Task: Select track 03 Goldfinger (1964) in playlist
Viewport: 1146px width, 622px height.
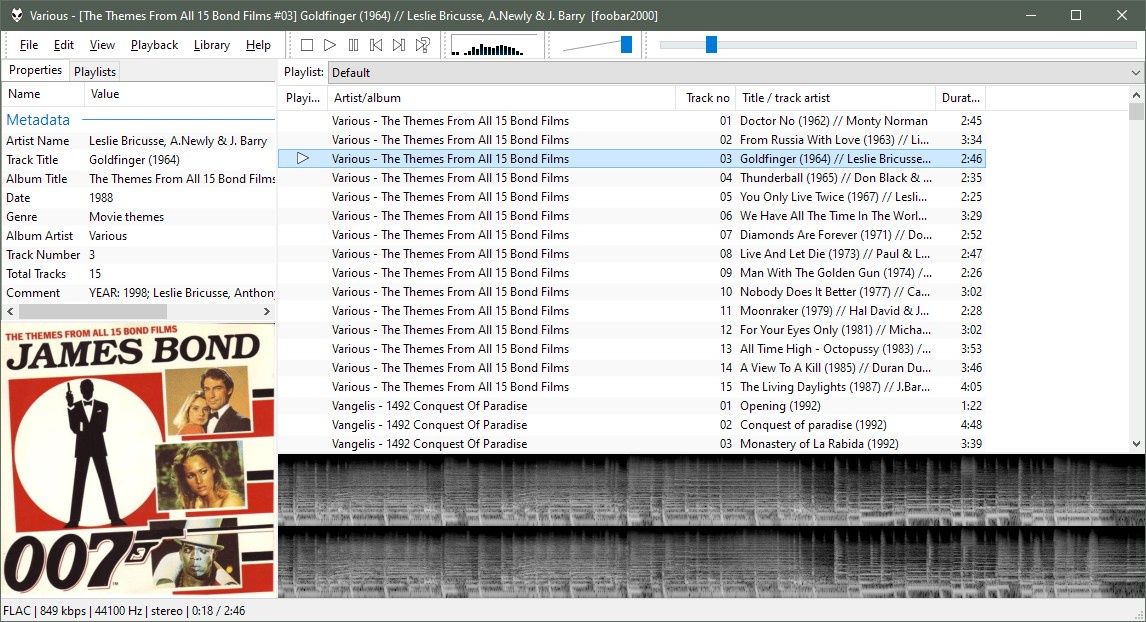Action: tap(631, 159)
